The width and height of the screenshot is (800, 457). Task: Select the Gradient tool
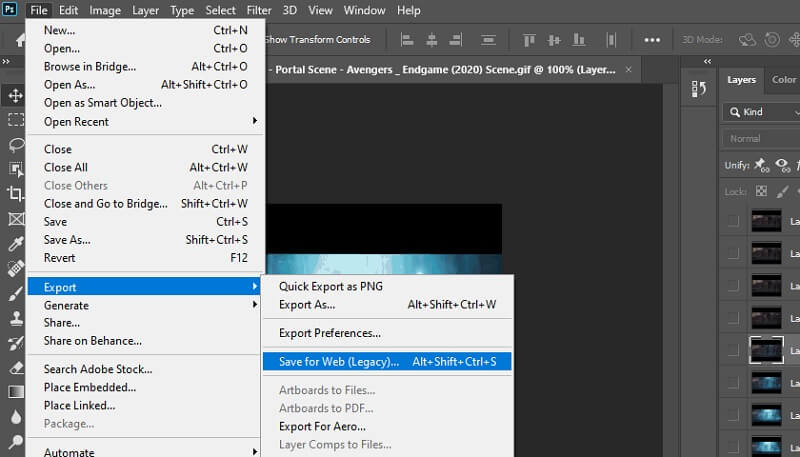click(x=15, y=392)
